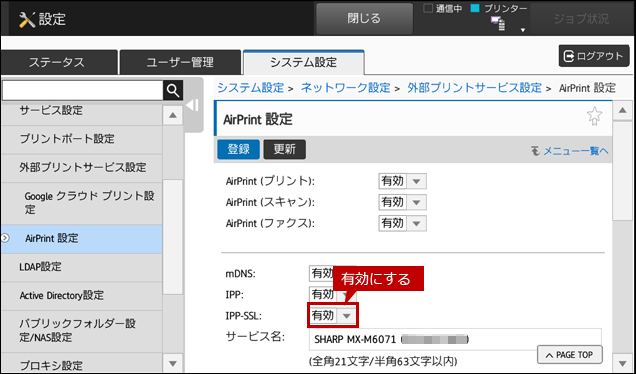Viewport: 636px width, 374px height.
Task: Click the search magnifier icon
Action: [x=173, y=90]
